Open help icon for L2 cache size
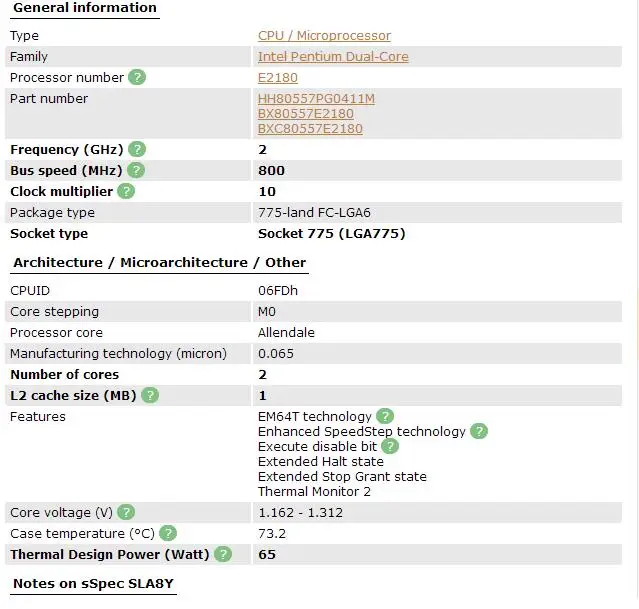 click(150, 395)
